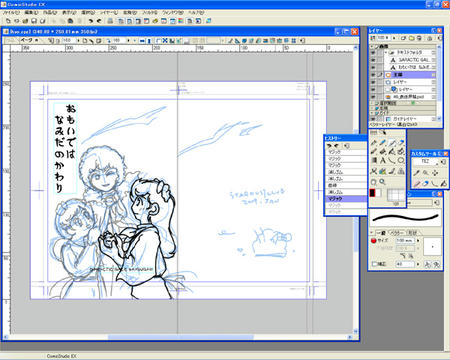
Task: Enable the 補正 correction checkbox
Action: [x=374, y=264]
